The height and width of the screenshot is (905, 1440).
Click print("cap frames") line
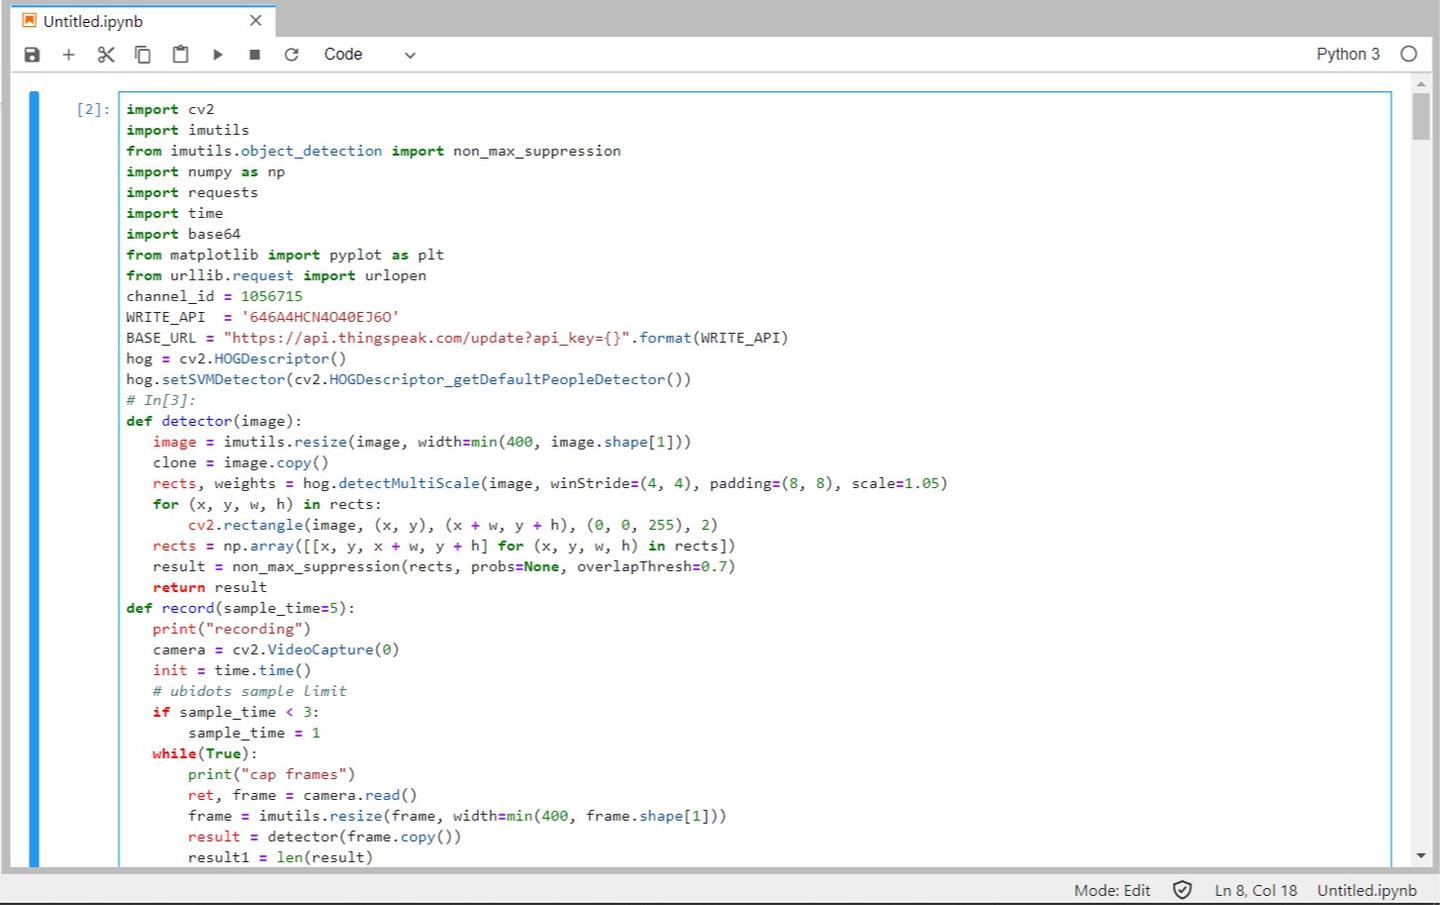pos(271,775)
